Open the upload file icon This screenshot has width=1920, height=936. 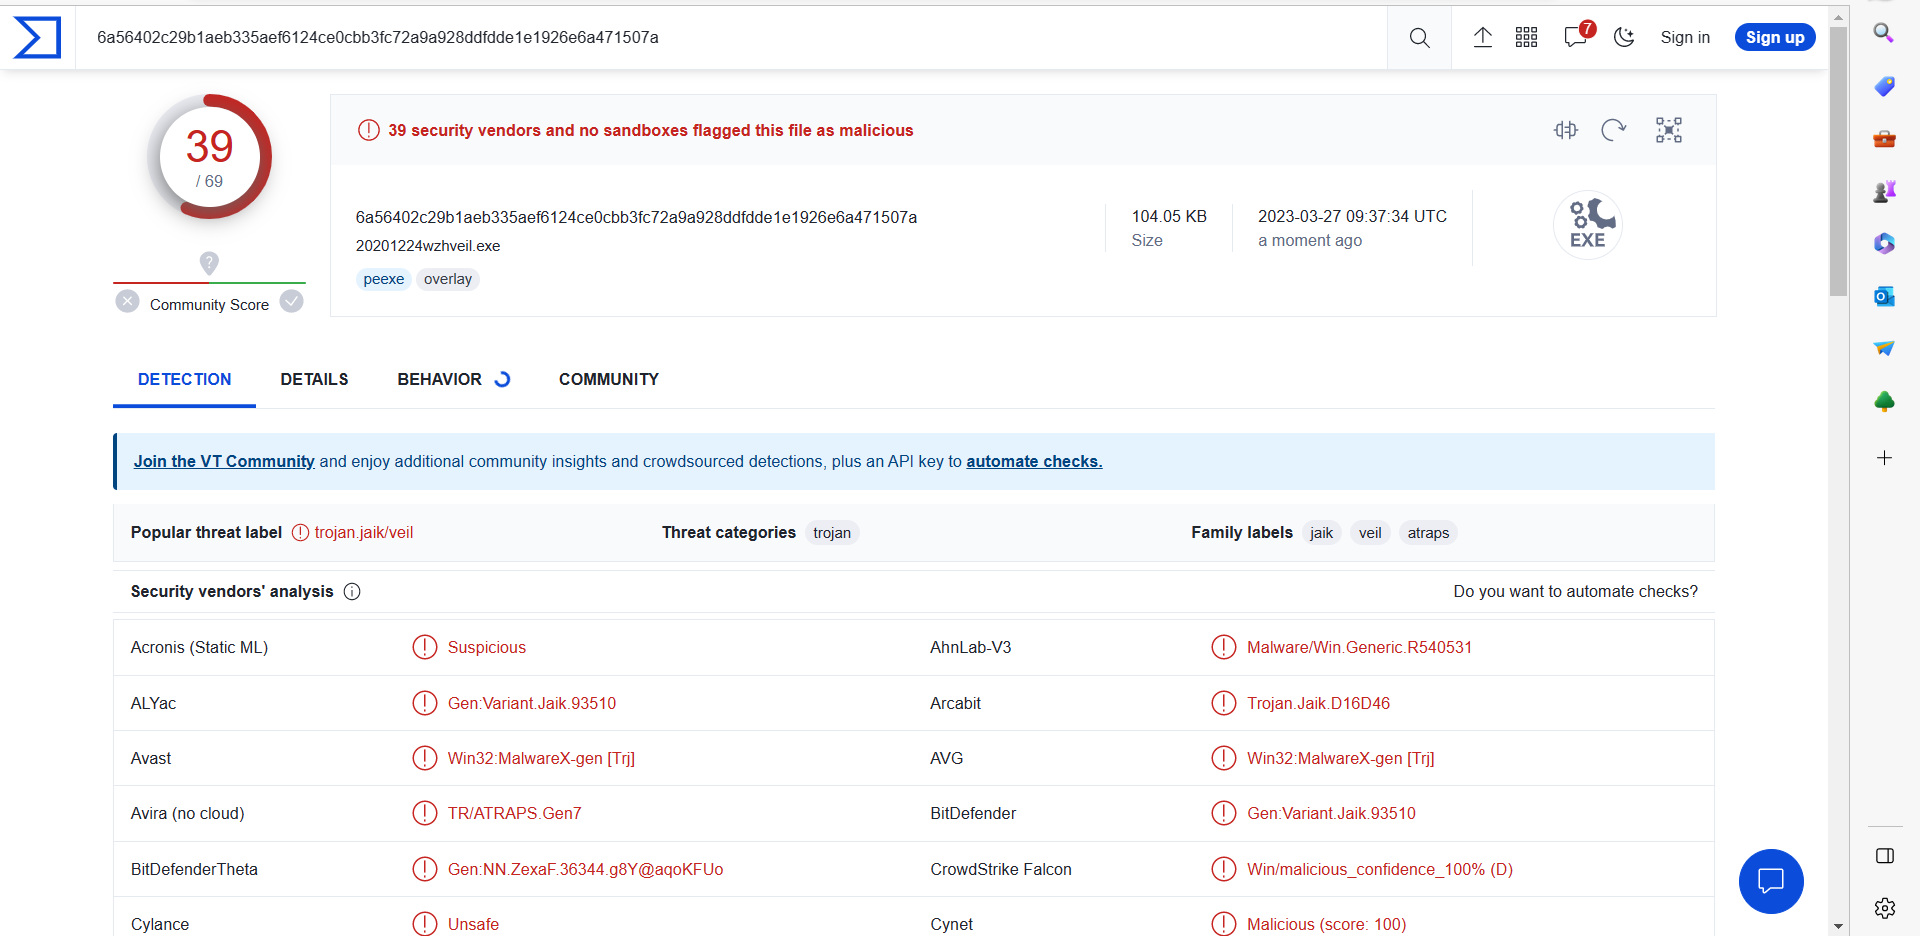1482,38
